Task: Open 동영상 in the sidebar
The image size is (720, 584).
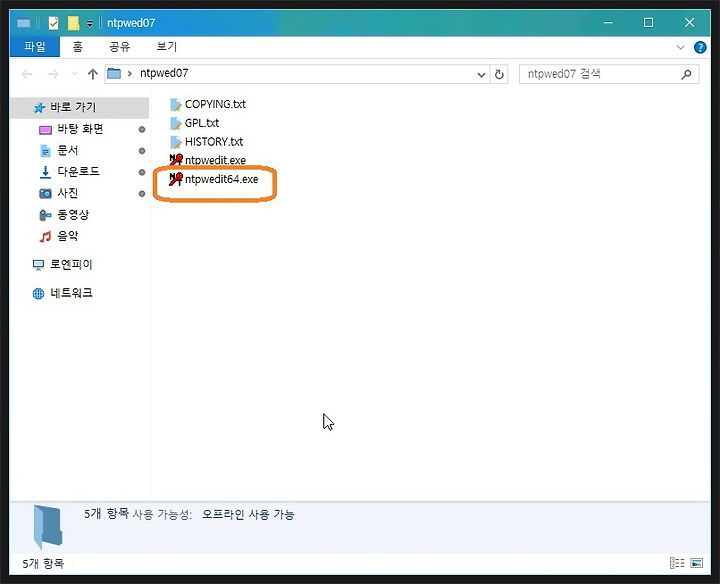Action: (73, 214)
